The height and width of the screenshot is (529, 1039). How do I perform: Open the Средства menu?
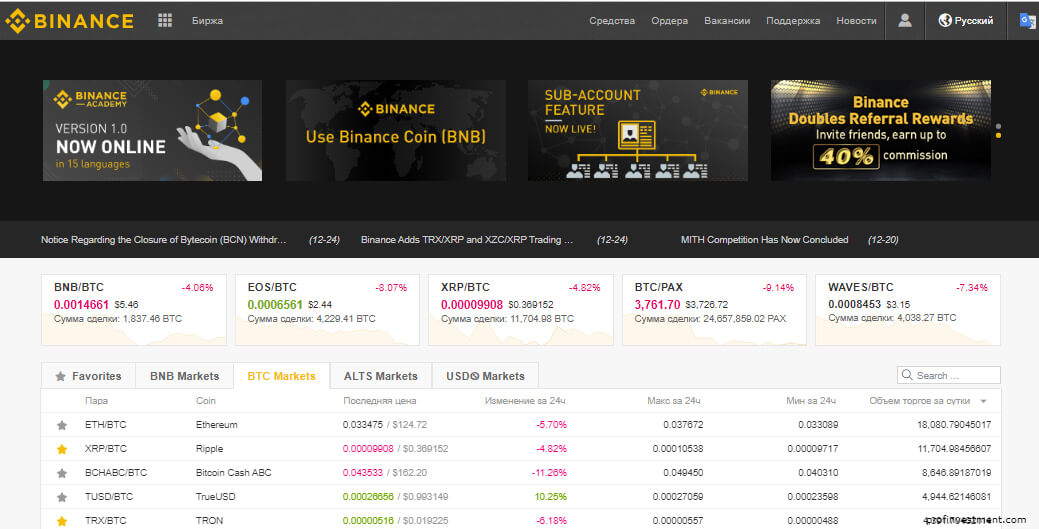(x=612, y=21)
